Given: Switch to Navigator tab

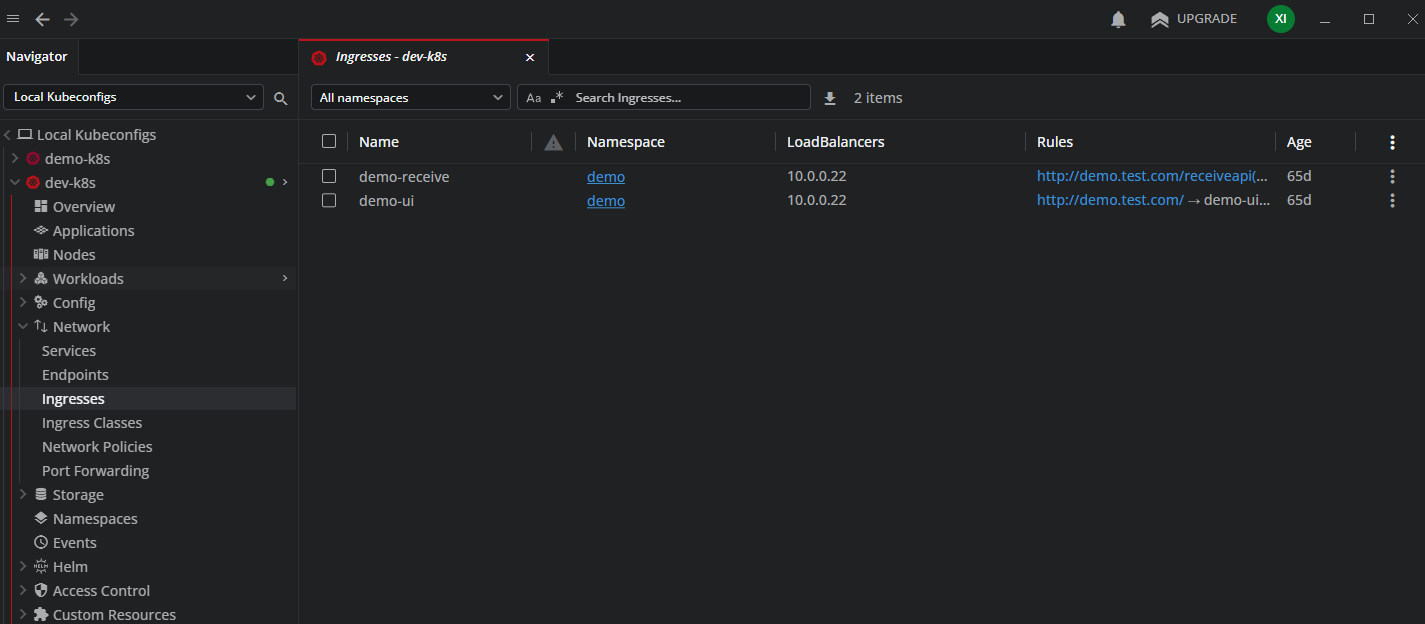Looking at the screenshot, I should (37, 57).
